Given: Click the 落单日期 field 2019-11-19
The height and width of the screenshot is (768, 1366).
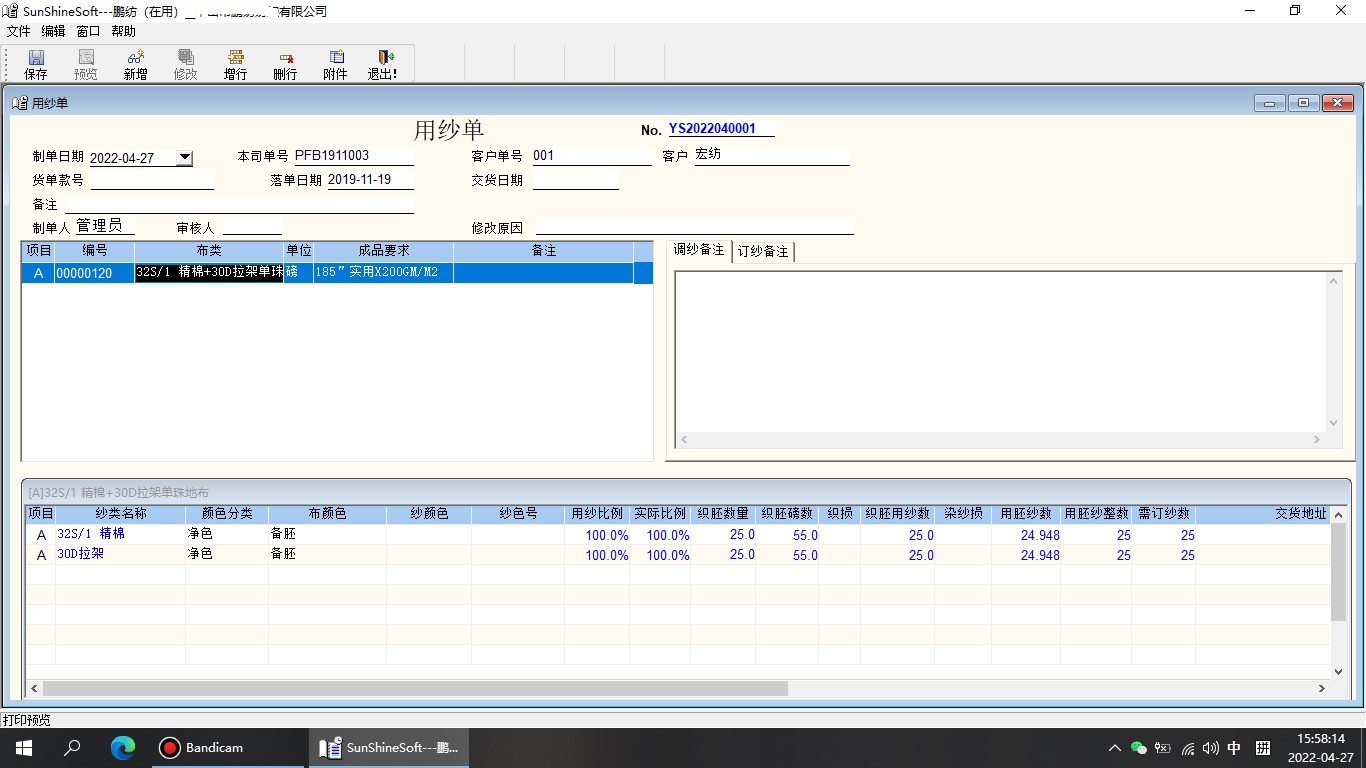Looking at the screenshot, I should point(370,180).
